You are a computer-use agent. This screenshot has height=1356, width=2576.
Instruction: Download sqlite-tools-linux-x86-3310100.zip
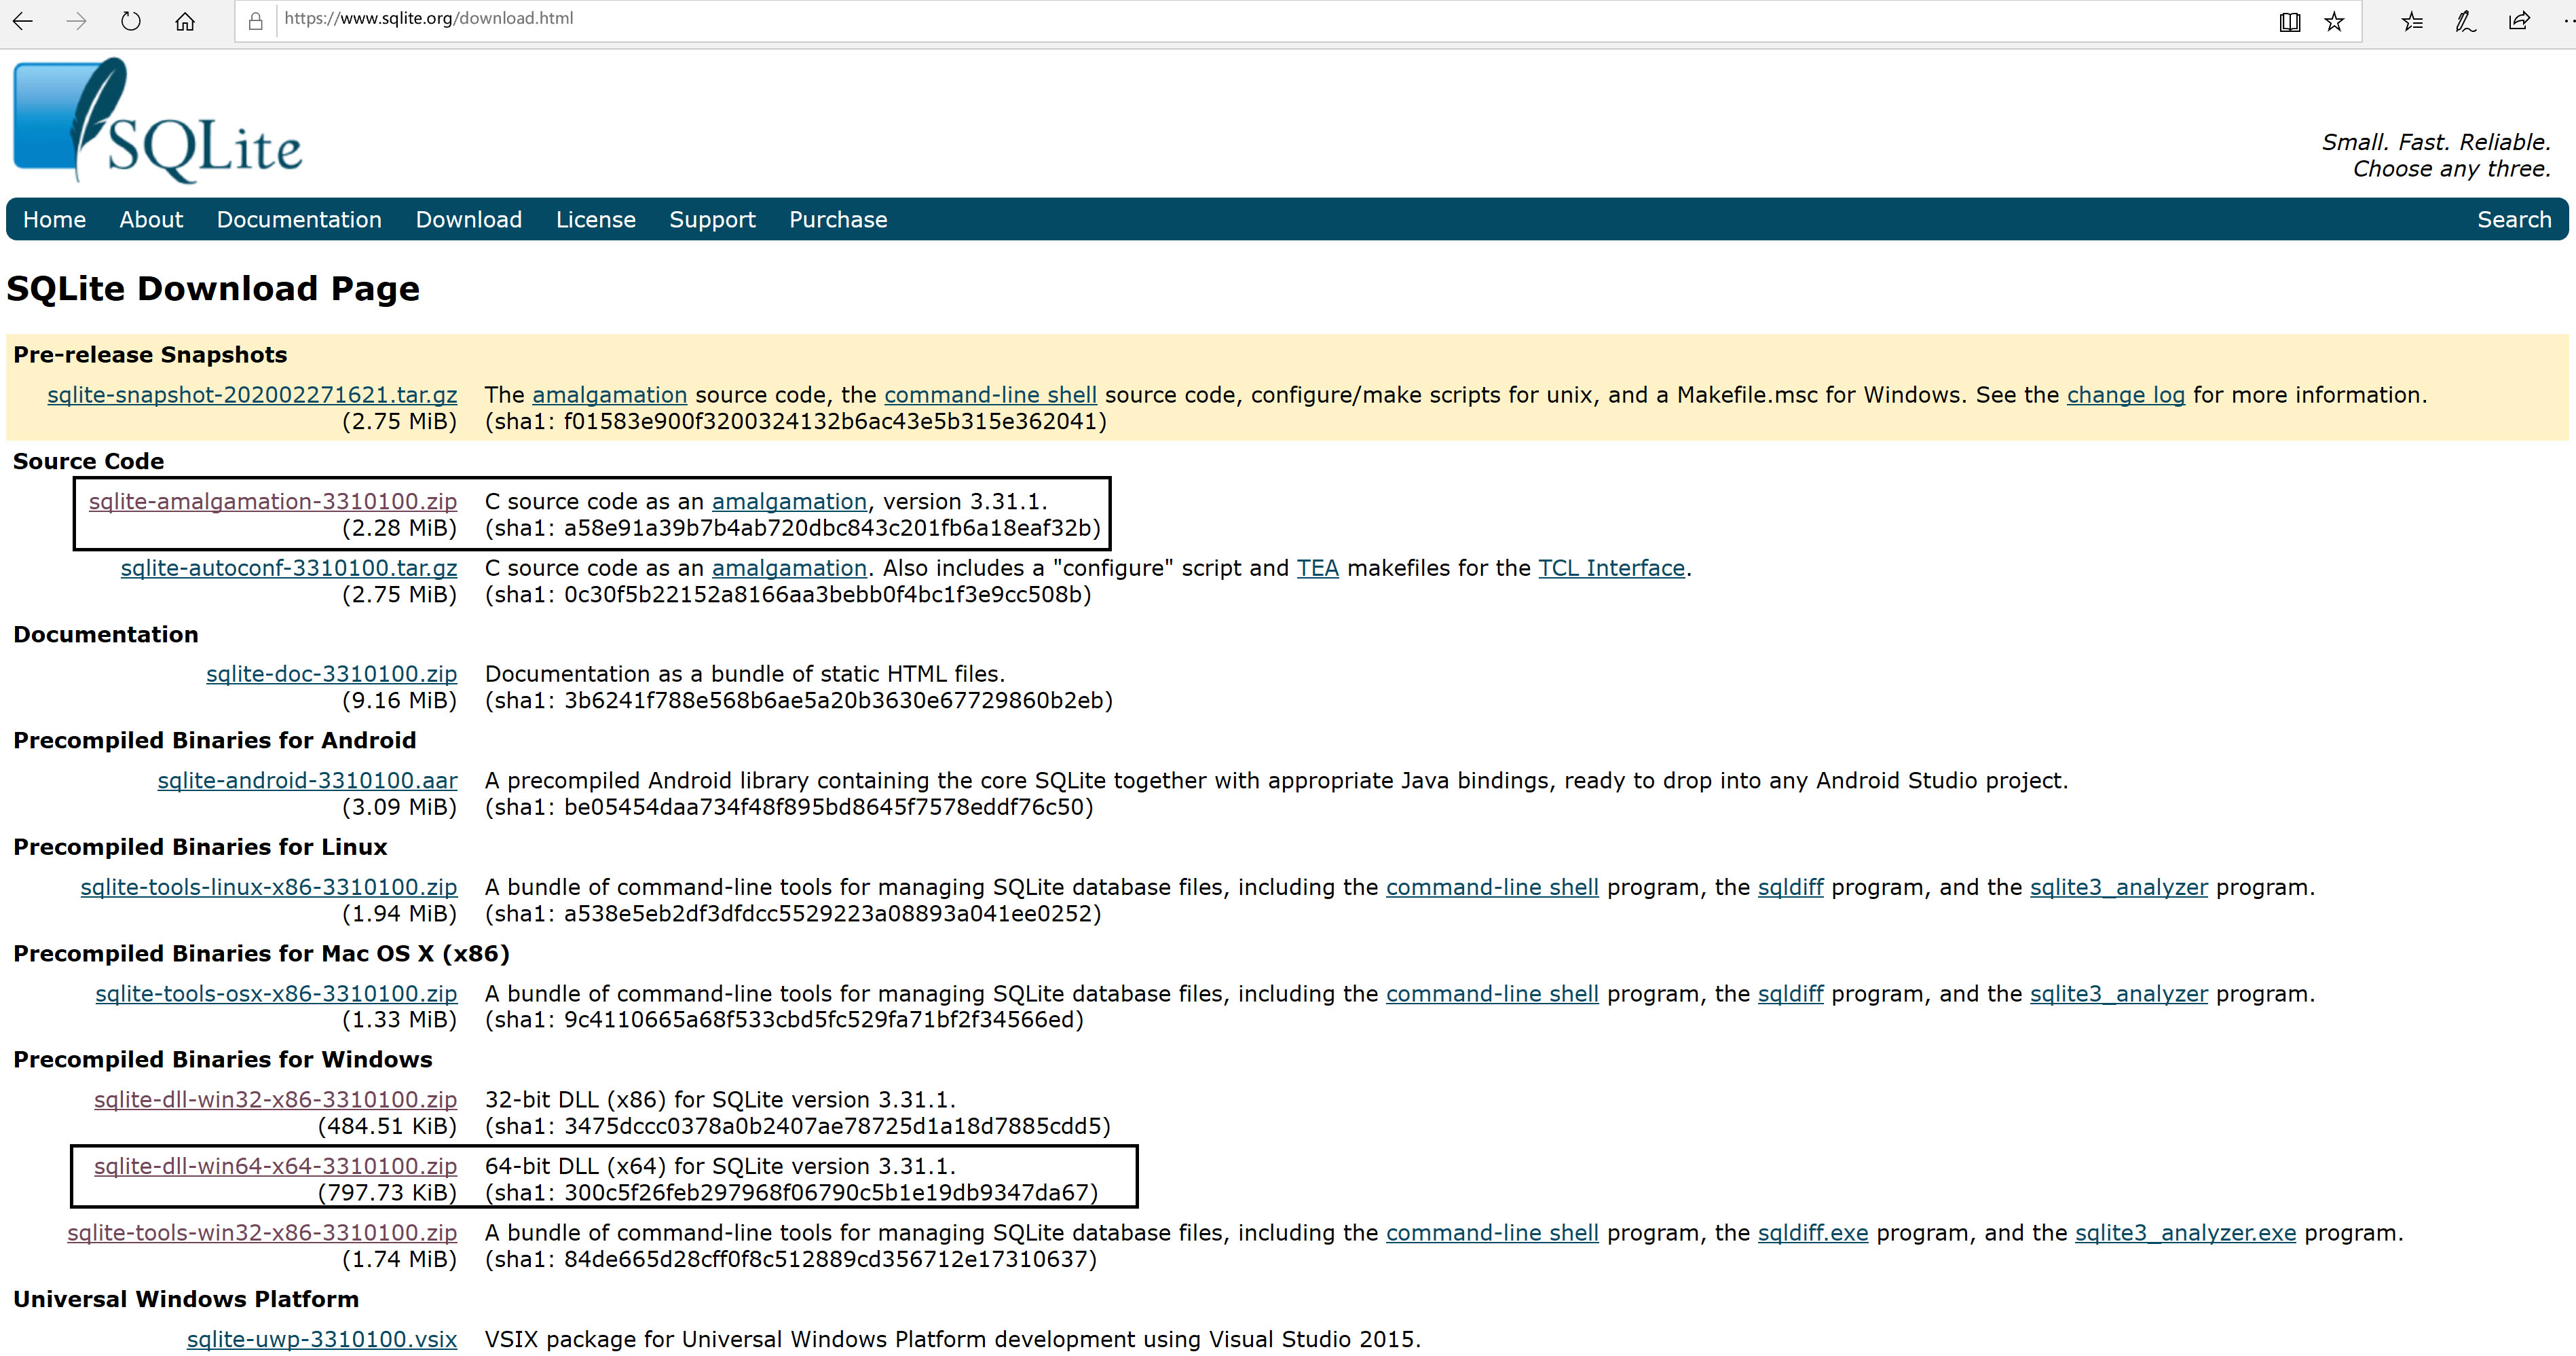(269, 887)
